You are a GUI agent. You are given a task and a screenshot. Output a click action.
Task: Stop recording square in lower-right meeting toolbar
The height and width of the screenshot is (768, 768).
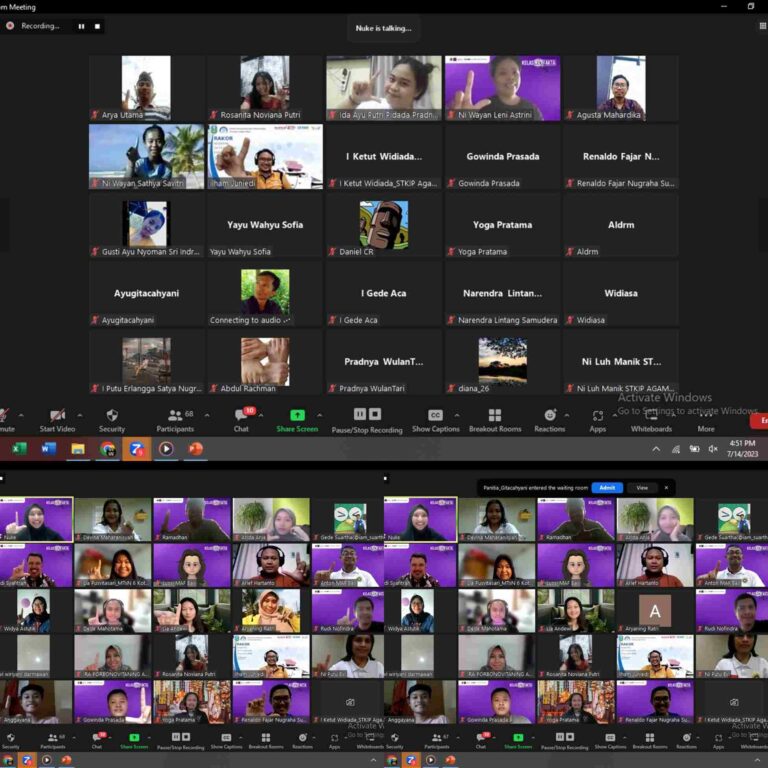(570, 737)
